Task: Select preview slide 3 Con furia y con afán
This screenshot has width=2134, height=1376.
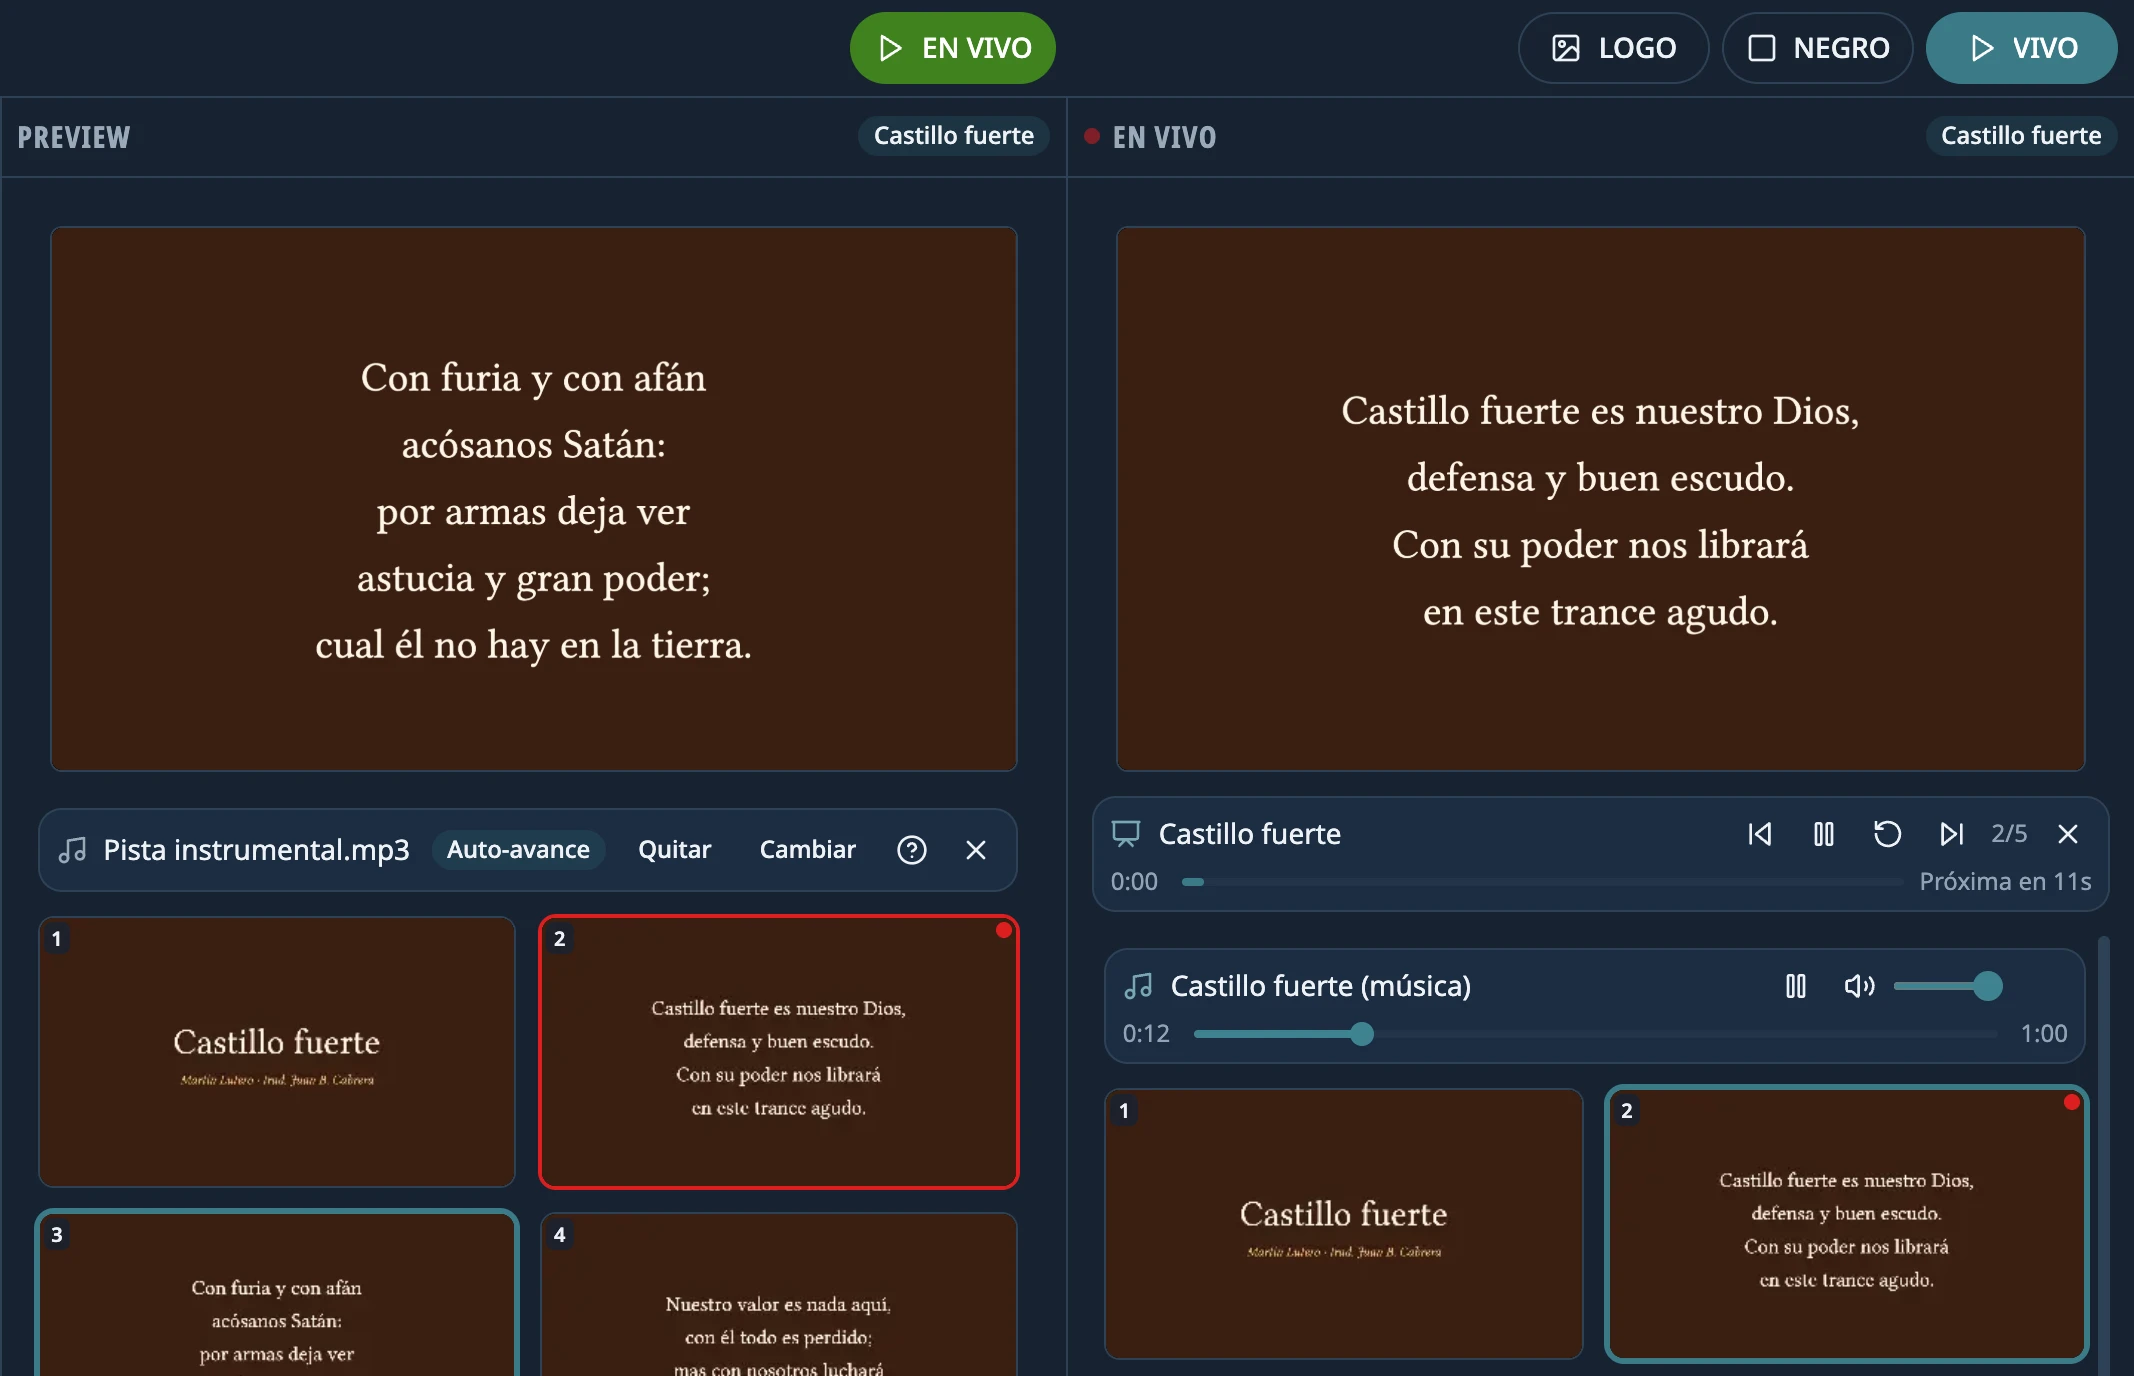Action: pyautogui.click(x=277, y=1294)
